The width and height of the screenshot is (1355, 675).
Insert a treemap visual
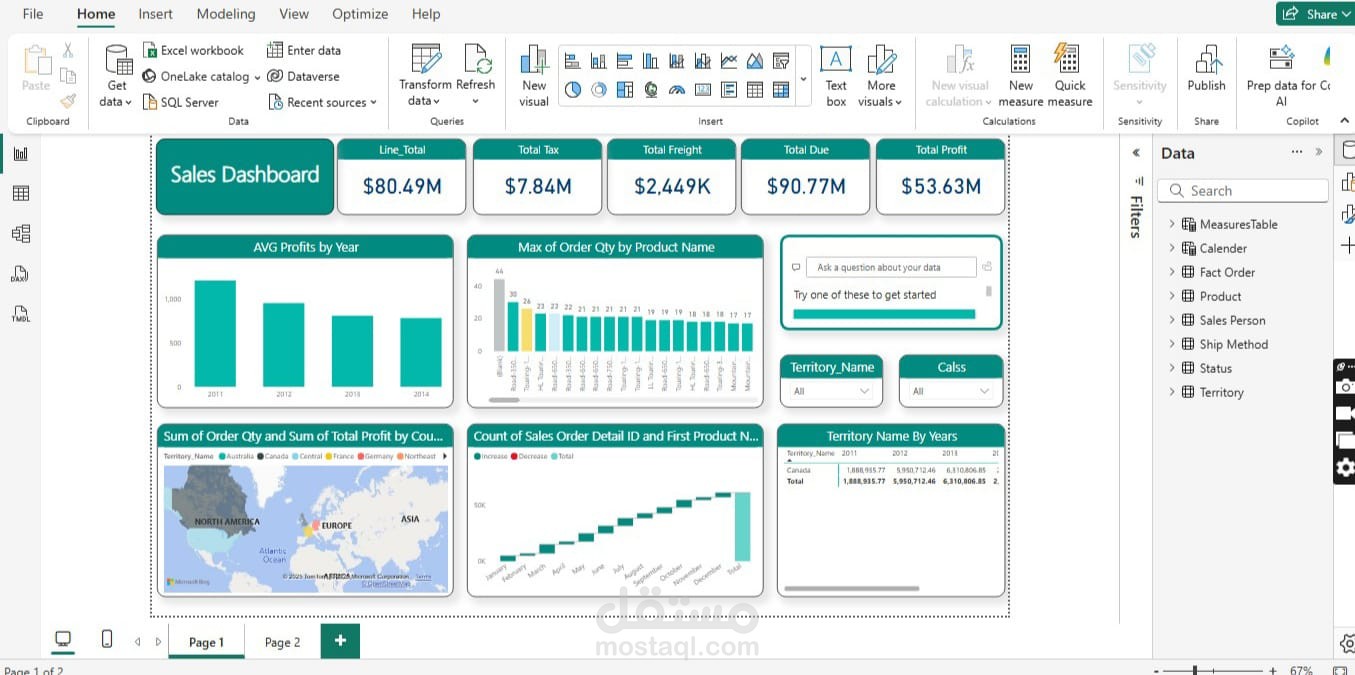(x=625, y=89)
